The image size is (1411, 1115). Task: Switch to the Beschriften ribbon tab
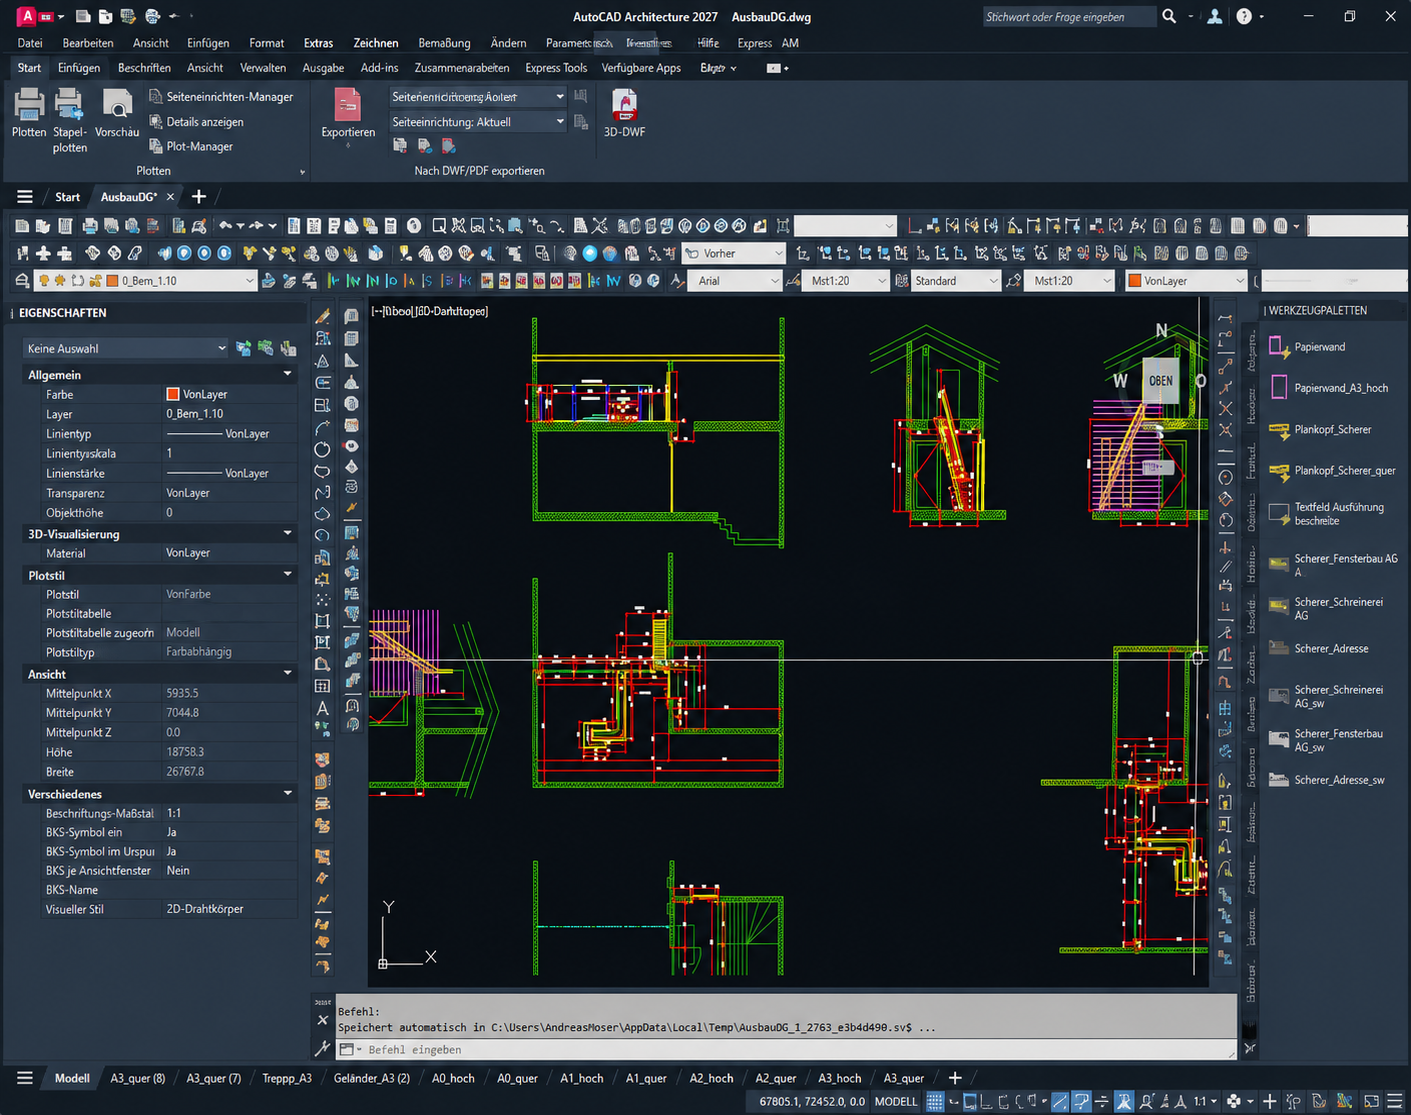coord(144,68)
